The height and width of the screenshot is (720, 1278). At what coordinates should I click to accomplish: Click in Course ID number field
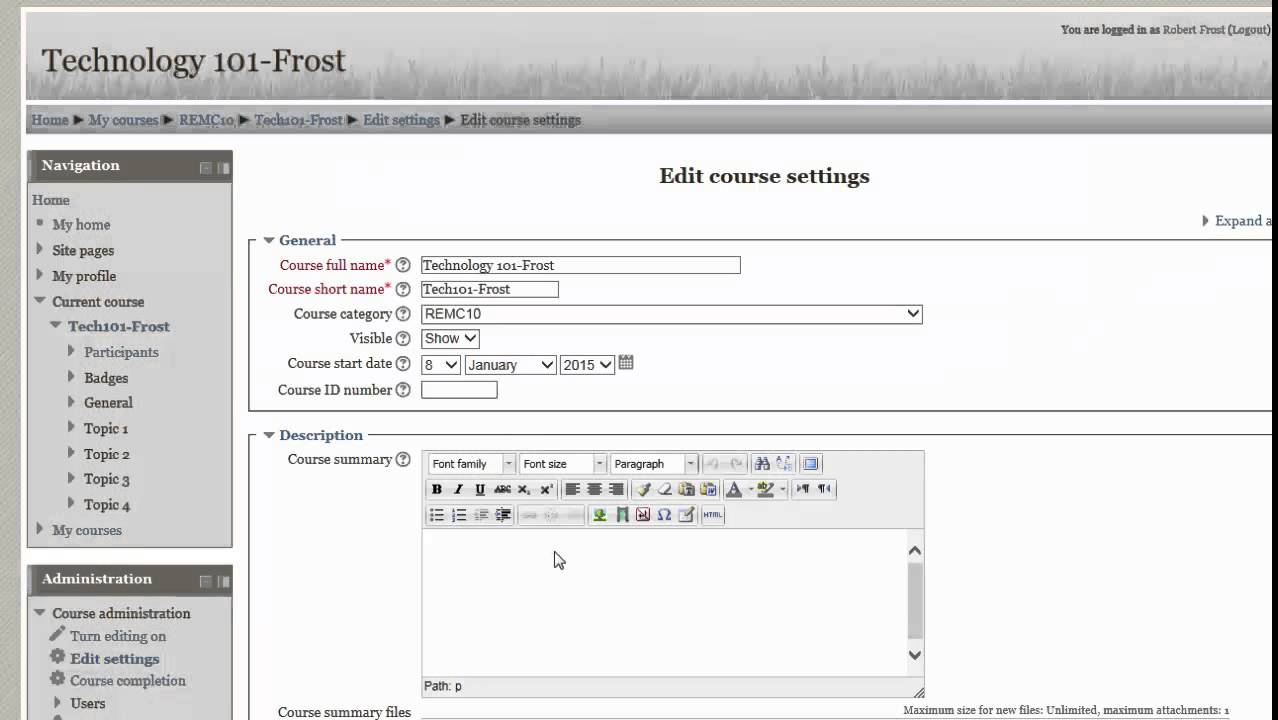tap(459, 390)
